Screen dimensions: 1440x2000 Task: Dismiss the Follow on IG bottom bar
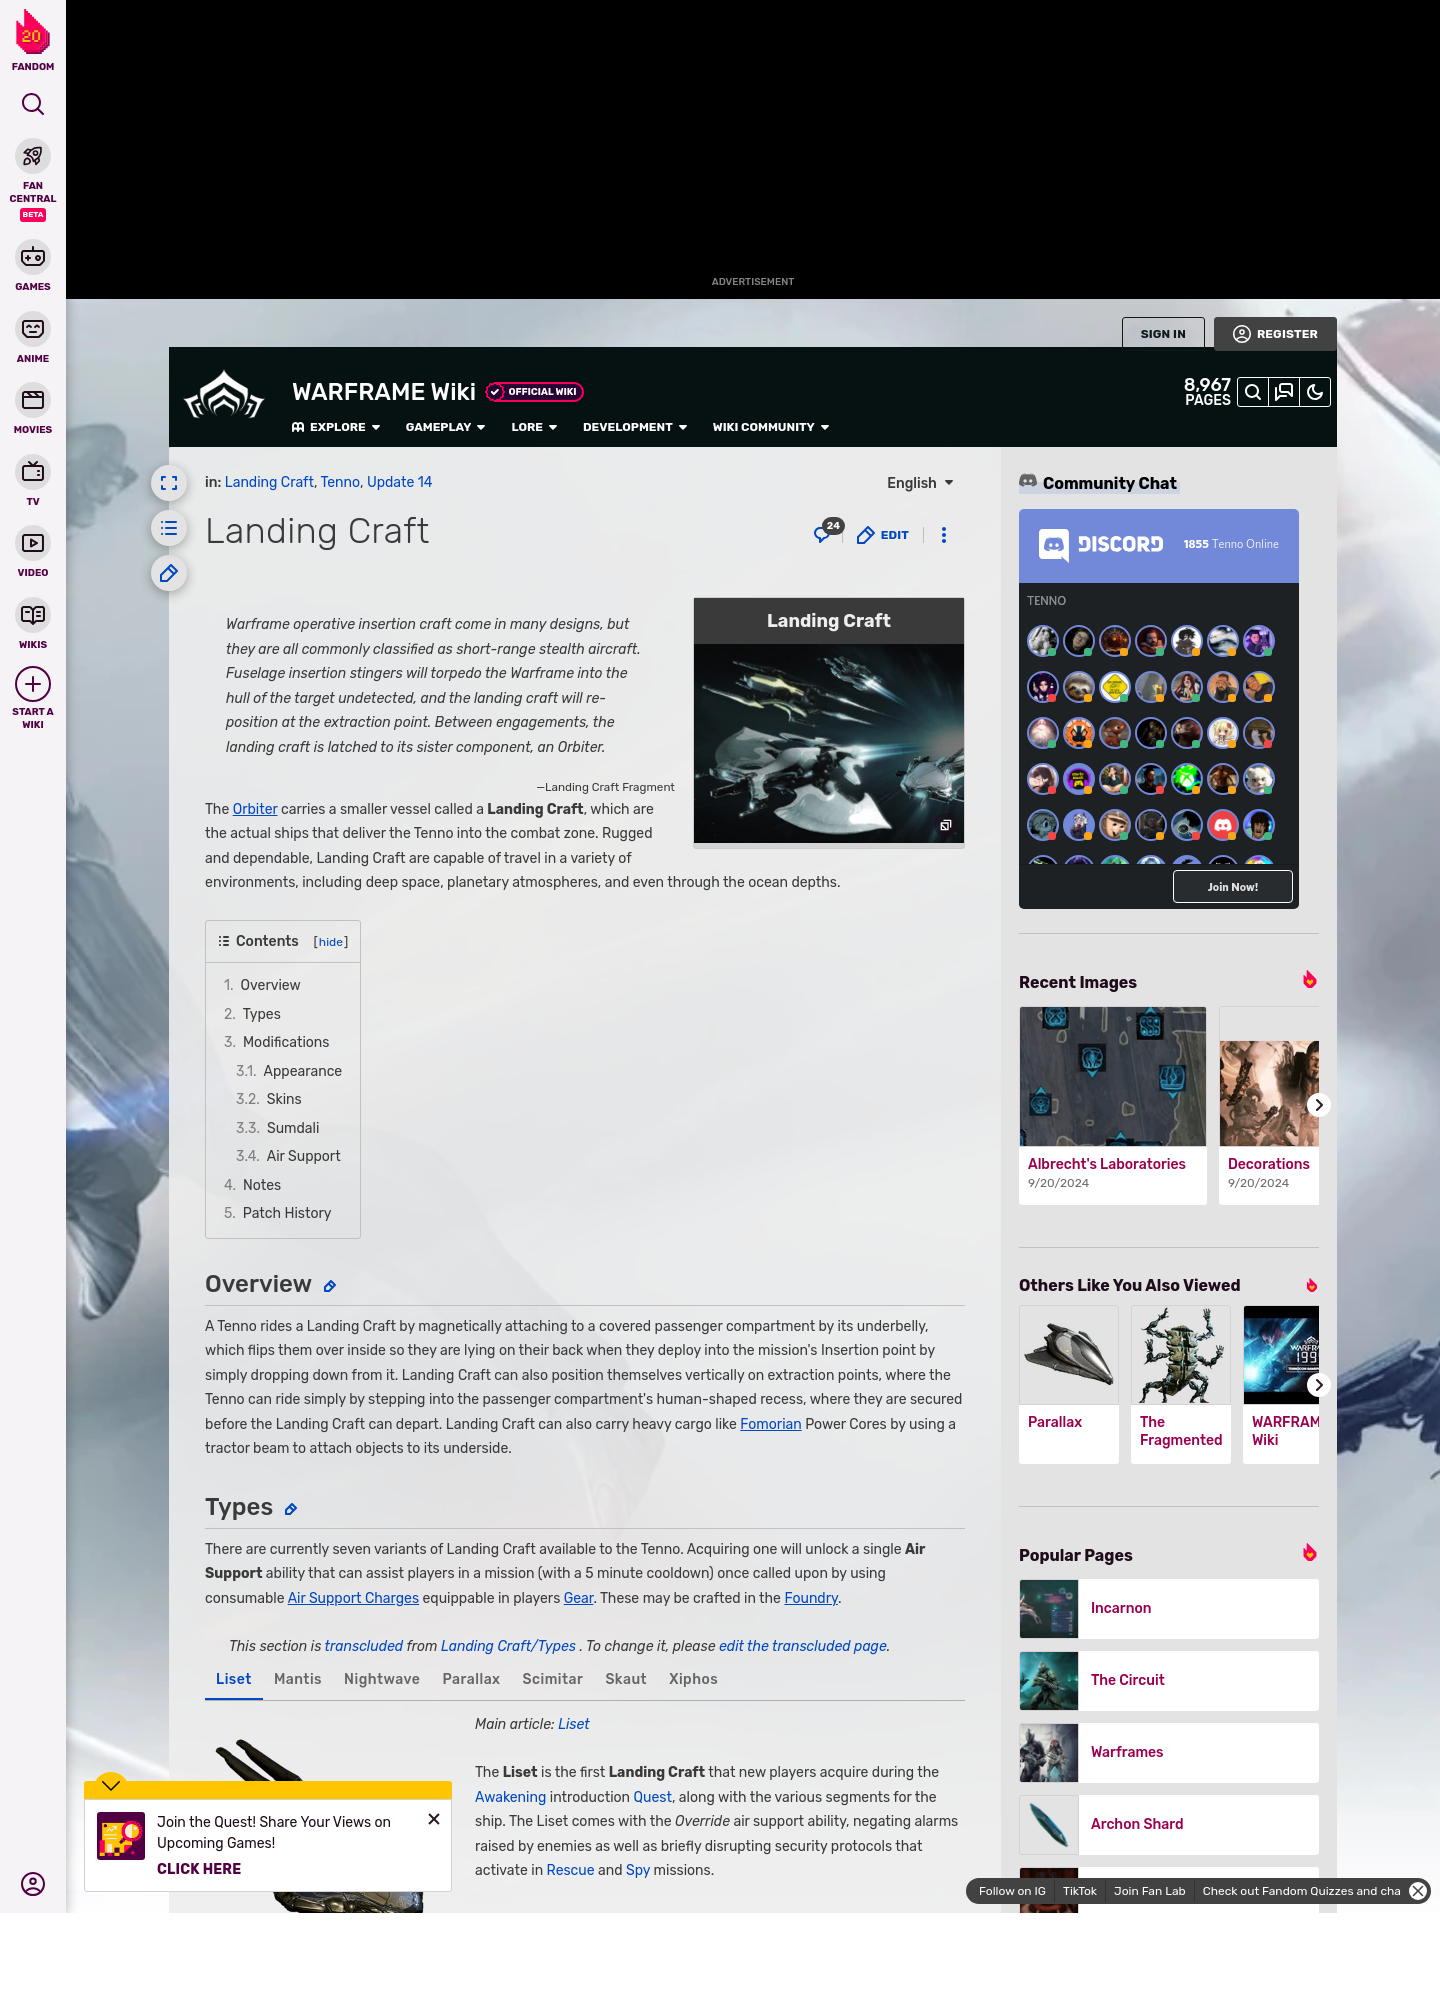coord(1418,1891)
